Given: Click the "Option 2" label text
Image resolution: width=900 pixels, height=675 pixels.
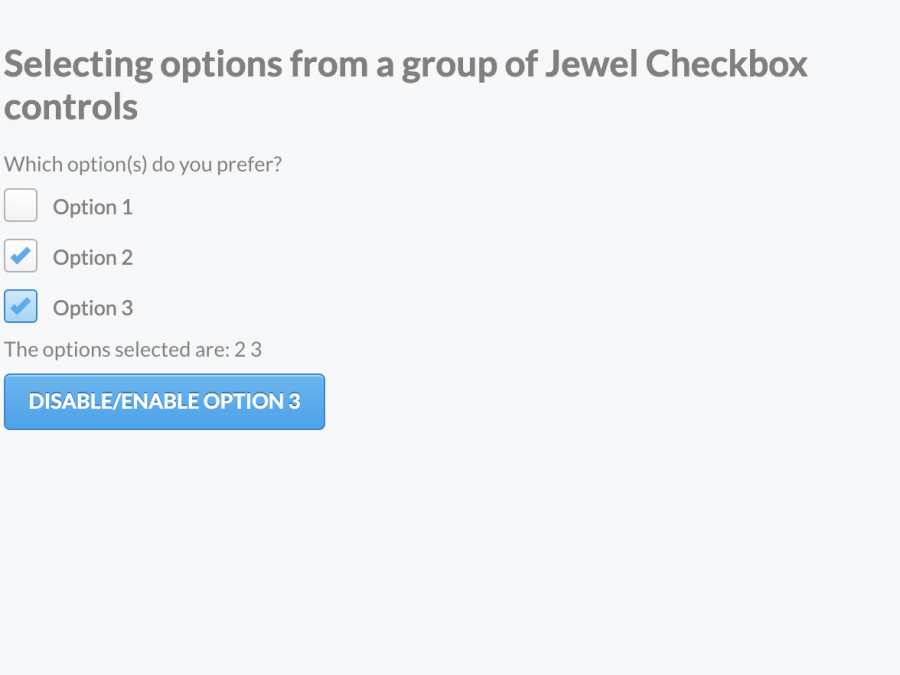Looking at the screenshot, I should [x=93, y=258].
